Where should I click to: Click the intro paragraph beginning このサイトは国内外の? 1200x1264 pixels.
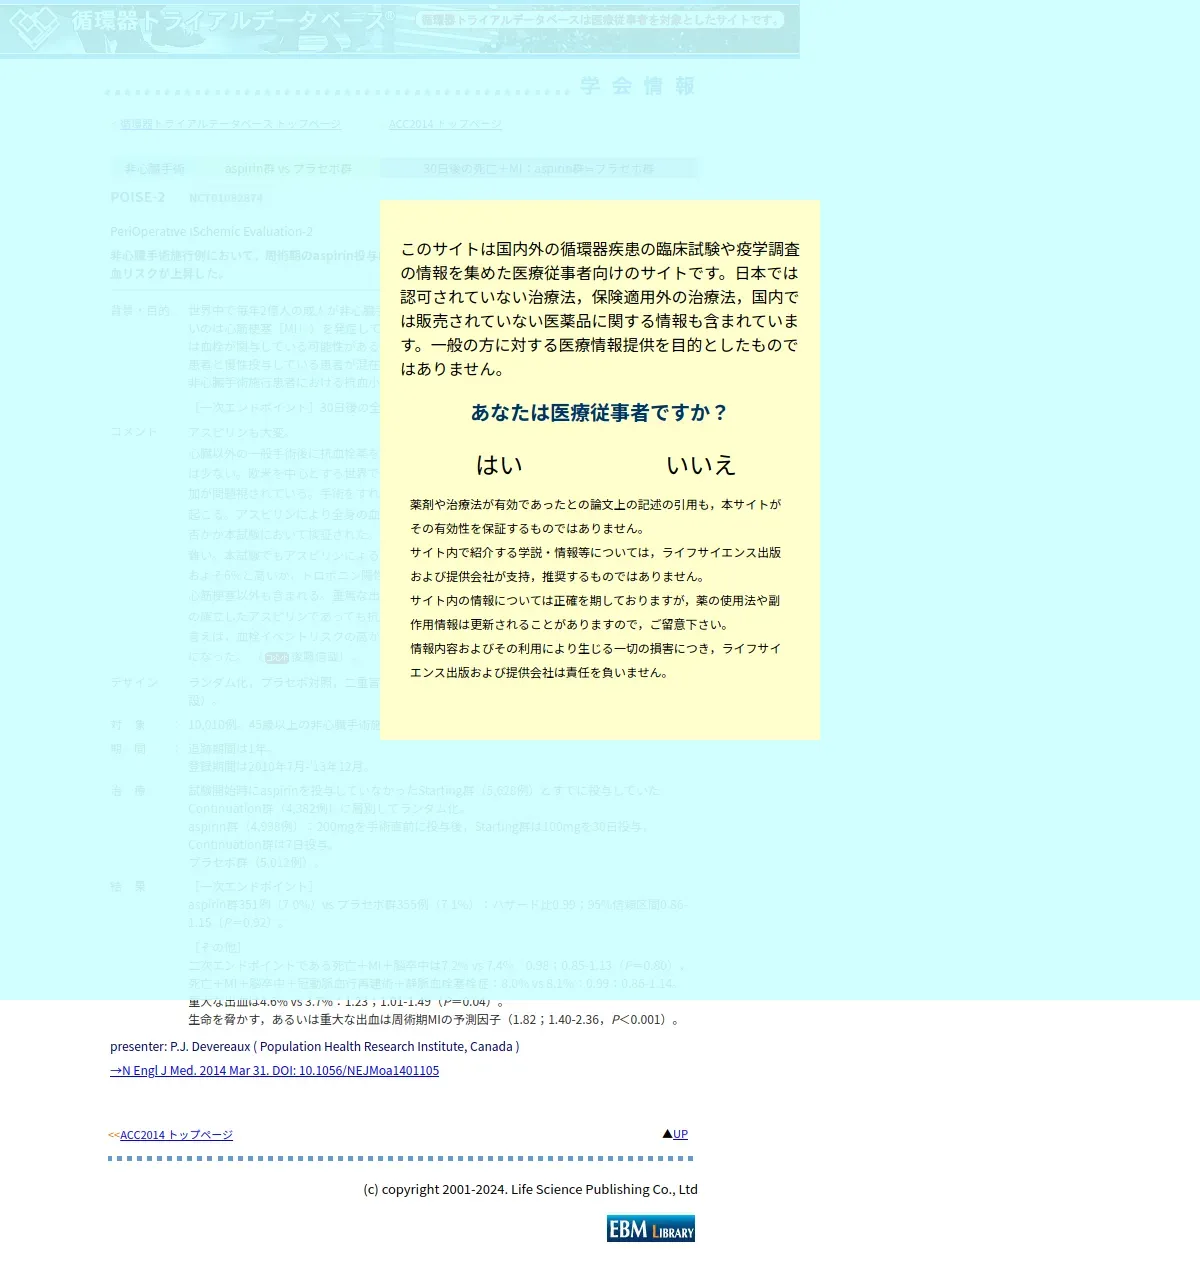tap(600, 309)
